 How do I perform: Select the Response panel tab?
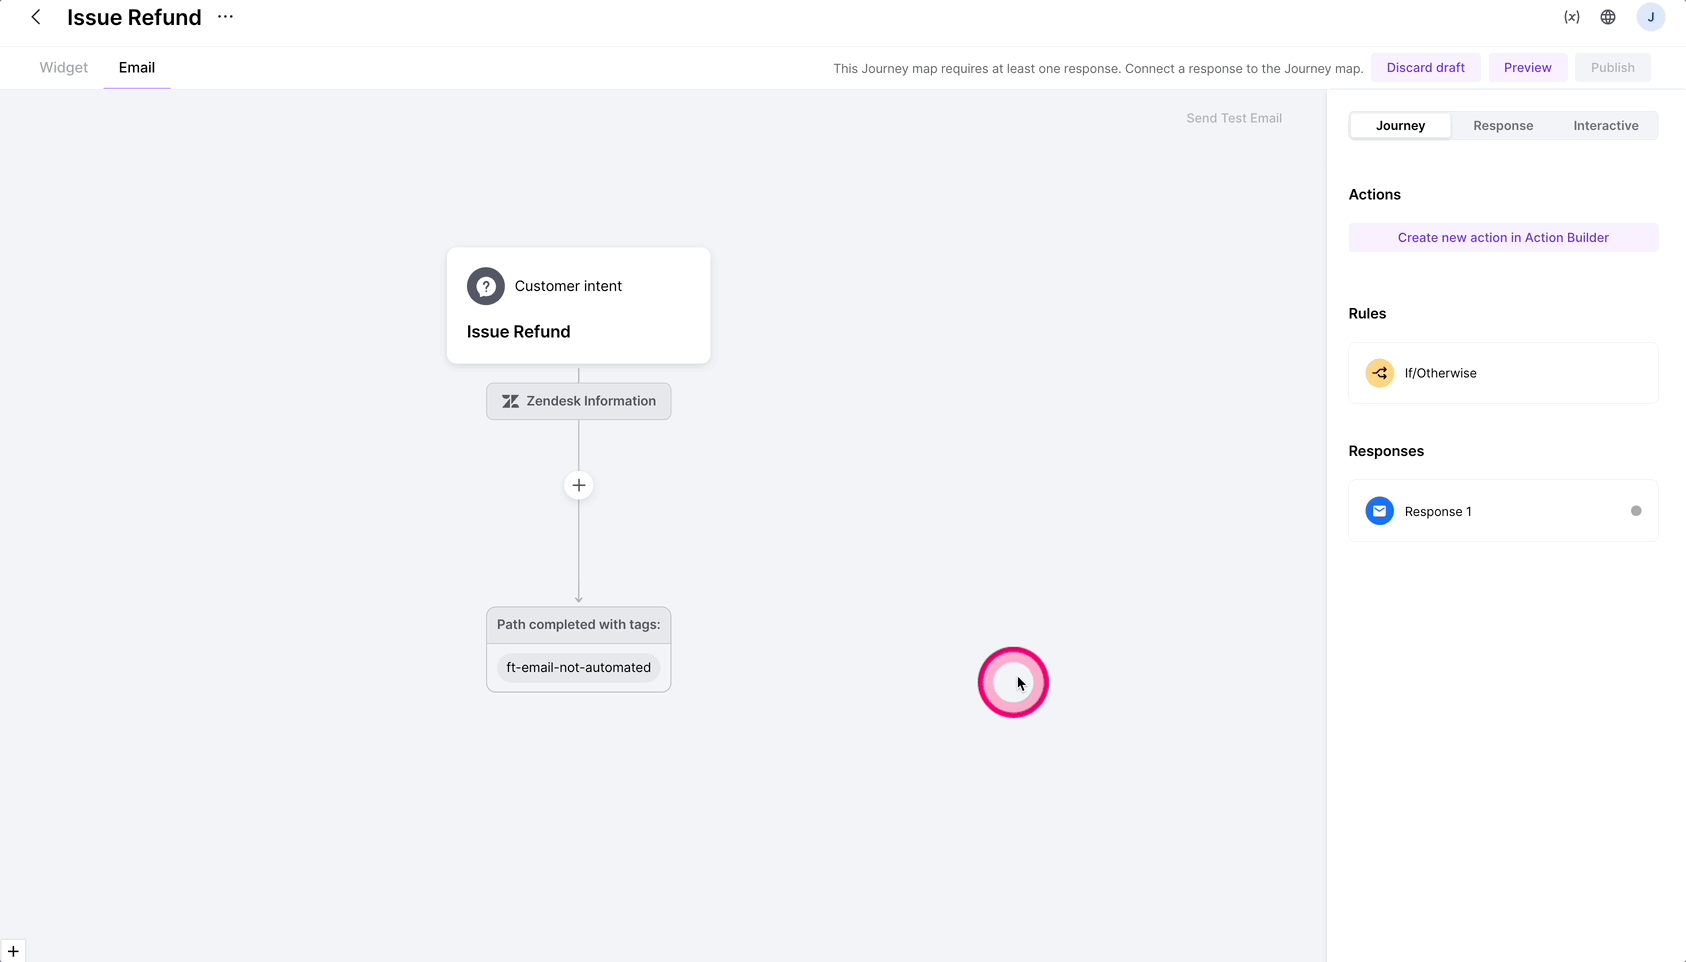(x=1503, y=125)
